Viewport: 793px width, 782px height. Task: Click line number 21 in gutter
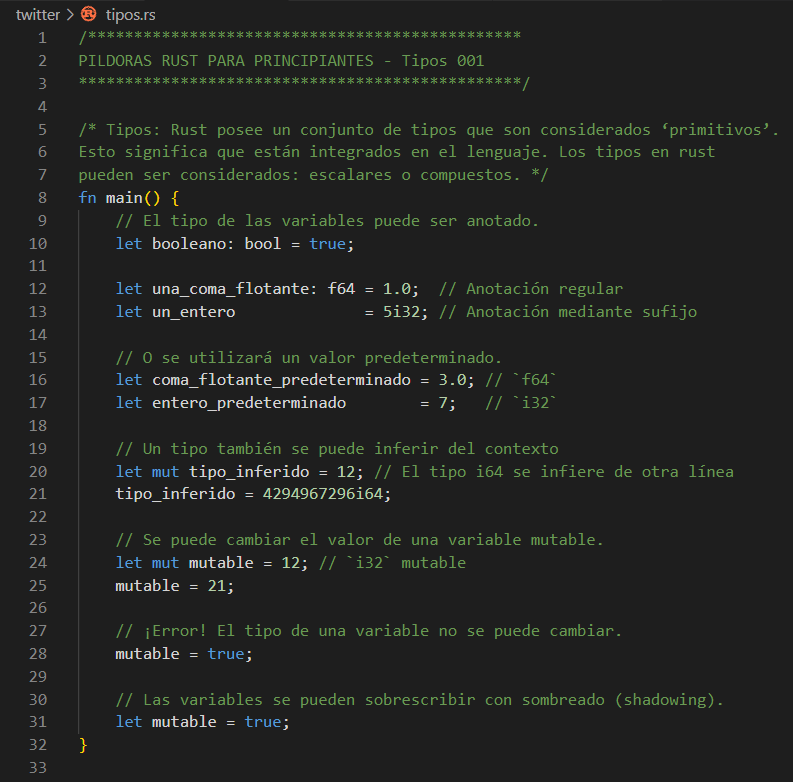(38, 494)
